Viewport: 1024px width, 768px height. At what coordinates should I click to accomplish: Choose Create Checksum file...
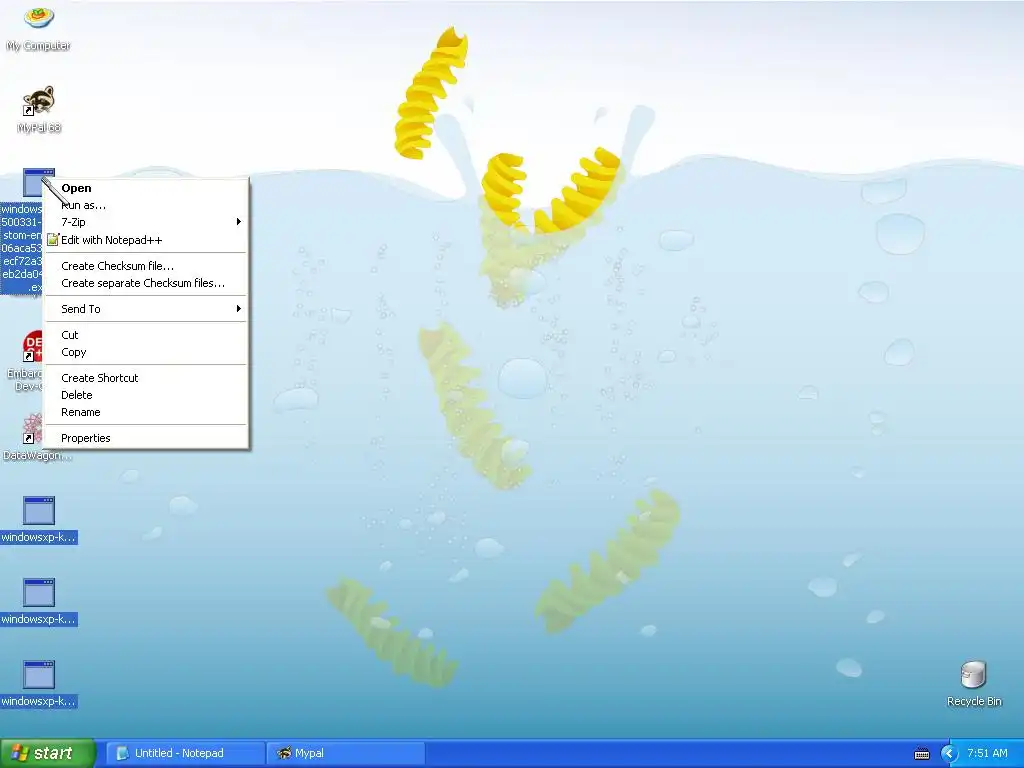click(146, 266)
